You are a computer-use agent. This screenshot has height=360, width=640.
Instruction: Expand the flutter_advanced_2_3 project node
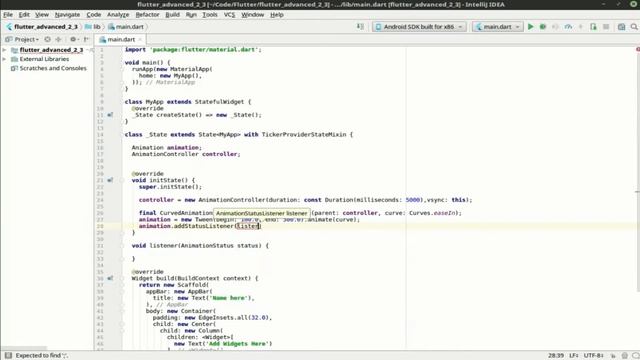click(x=4, y=50)
